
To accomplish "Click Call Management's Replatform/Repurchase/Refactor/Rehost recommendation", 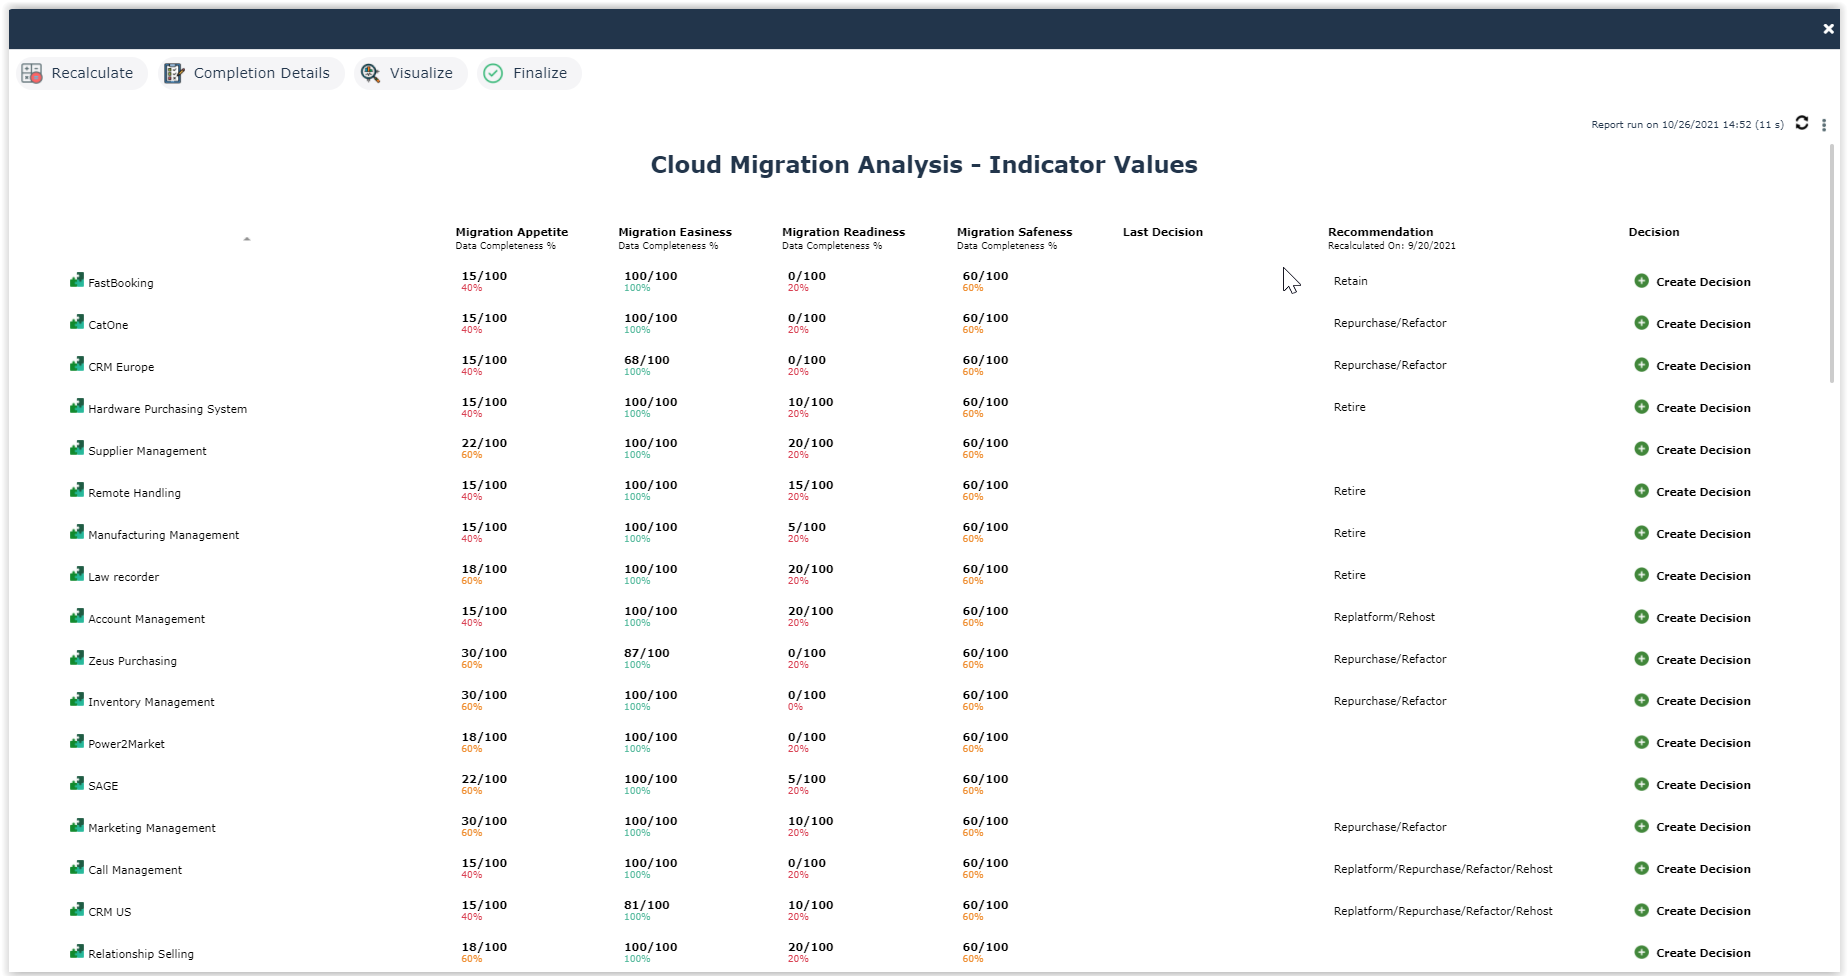I will [1443, 869].
